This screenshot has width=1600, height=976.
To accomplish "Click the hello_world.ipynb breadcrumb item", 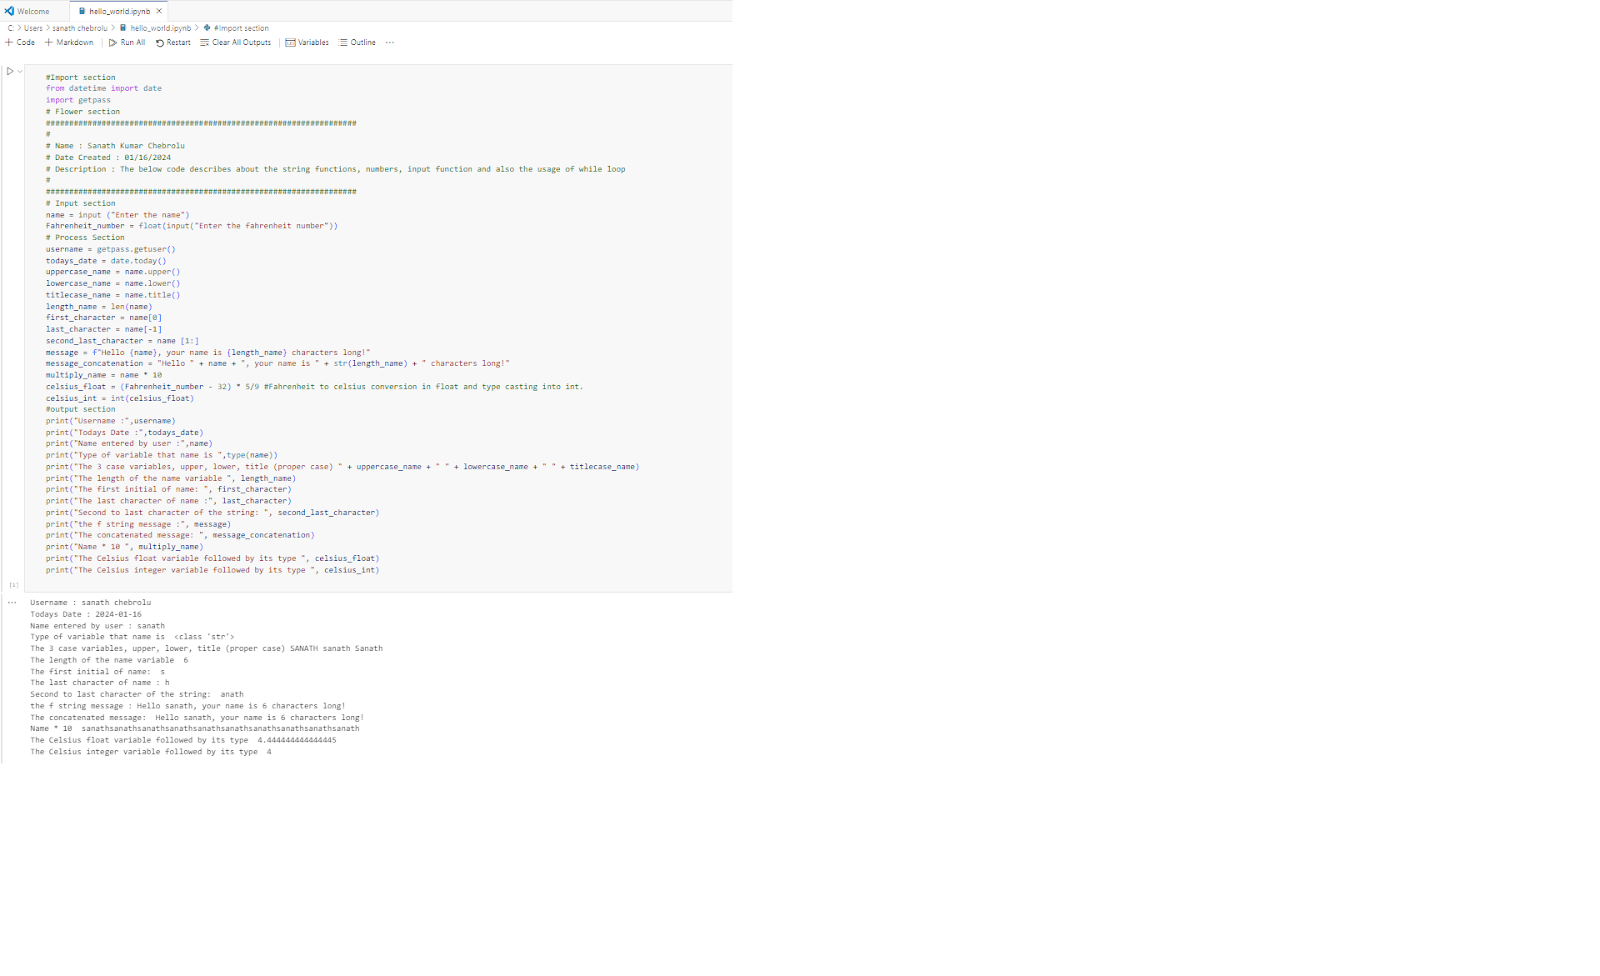I will click(155, 28).
